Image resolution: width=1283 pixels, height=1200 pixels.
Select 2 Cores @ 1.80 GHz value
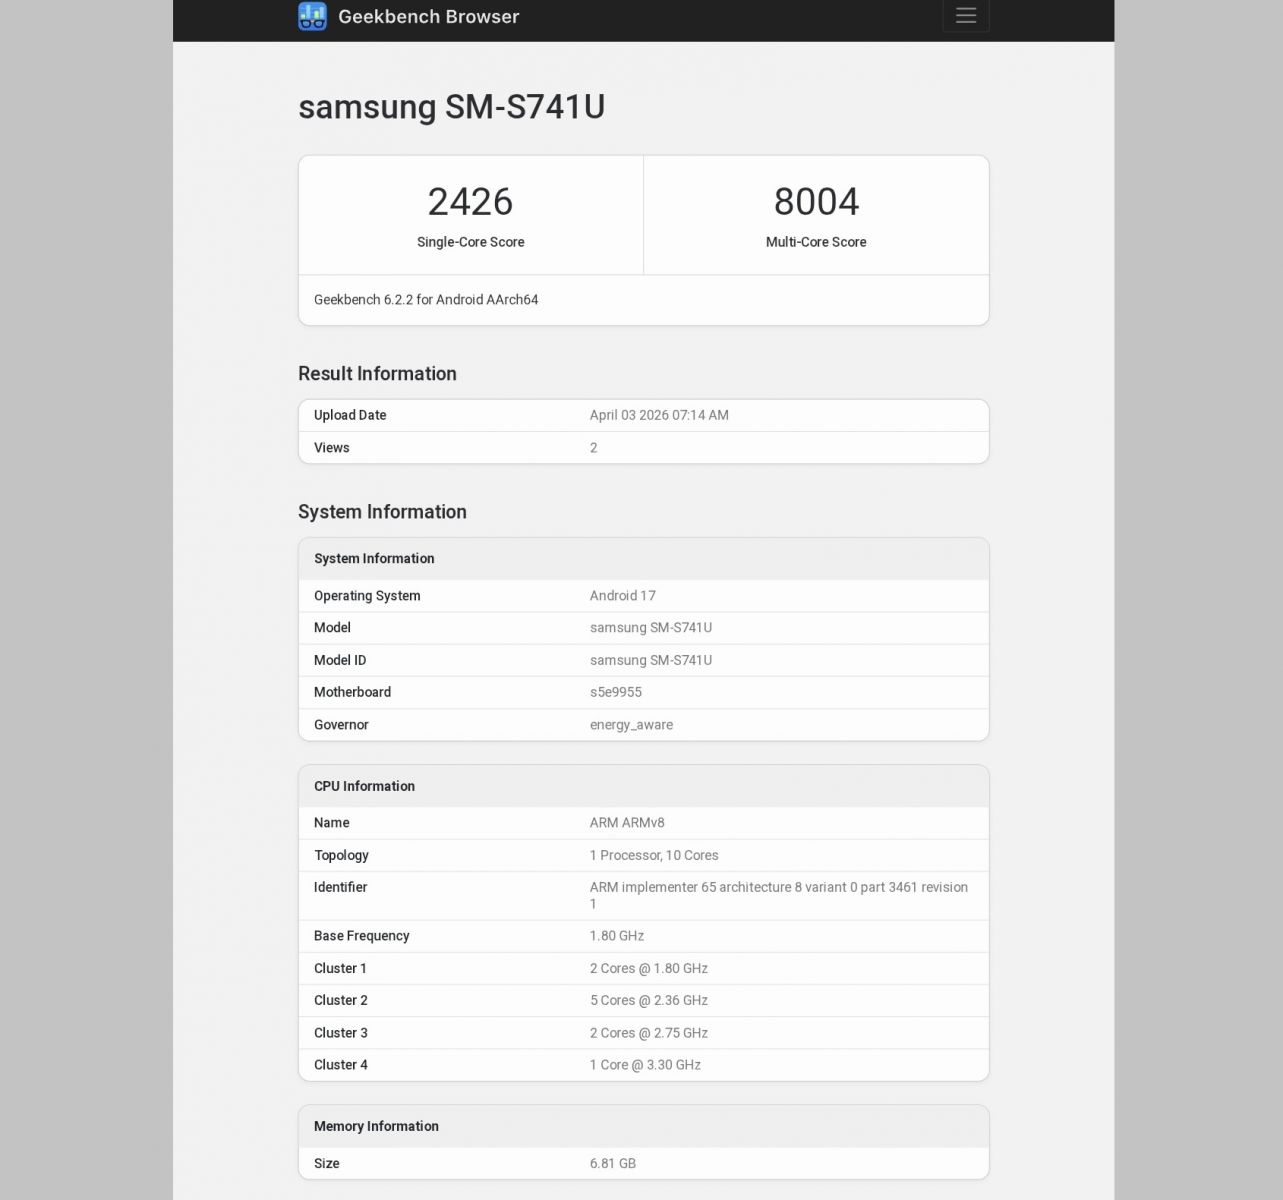tap(648, 968)
